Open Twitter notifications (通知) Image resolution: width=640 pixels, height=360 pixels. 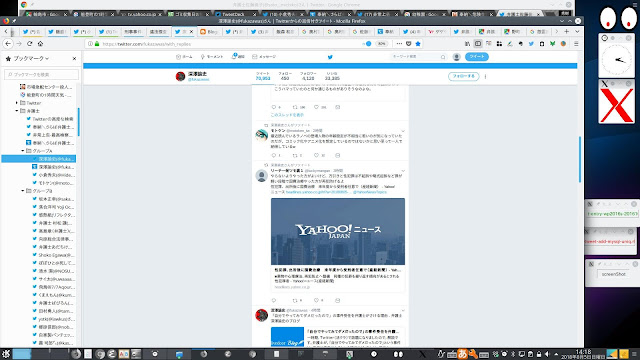tap(238, 57)
